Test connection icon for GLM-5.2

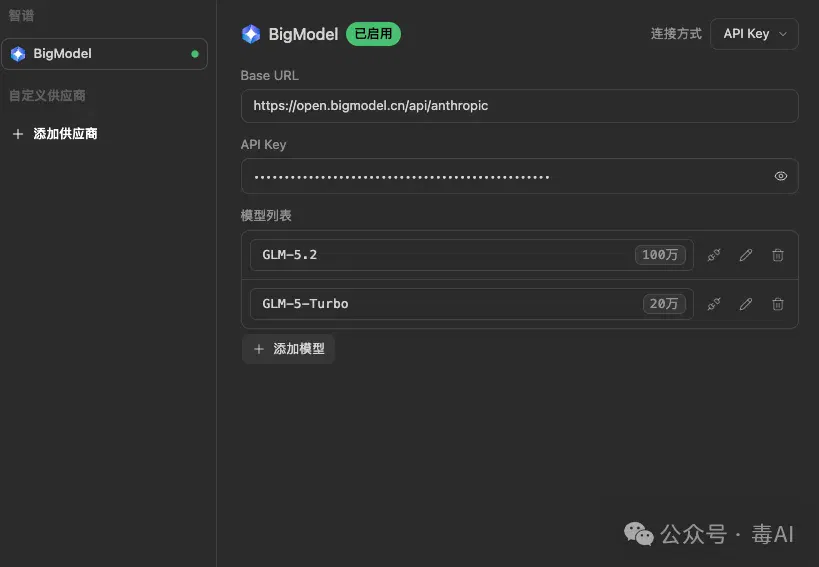pos(713,255)
